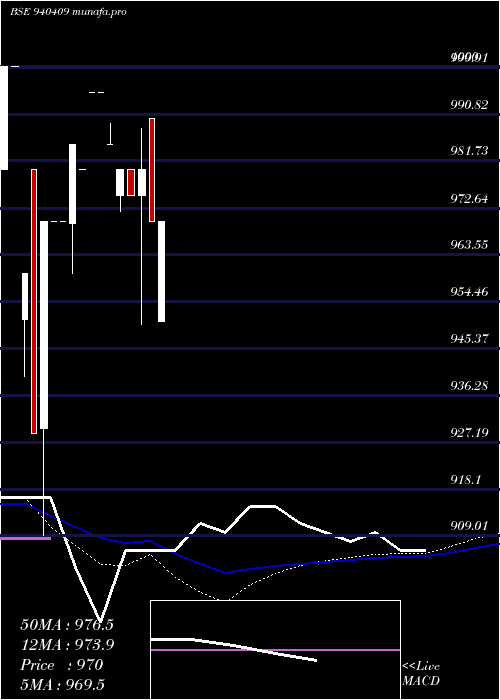Click the 'BSE 940409 munafa.pro' chart title
The width and height of the screenshot is (500, 700).
68,12
